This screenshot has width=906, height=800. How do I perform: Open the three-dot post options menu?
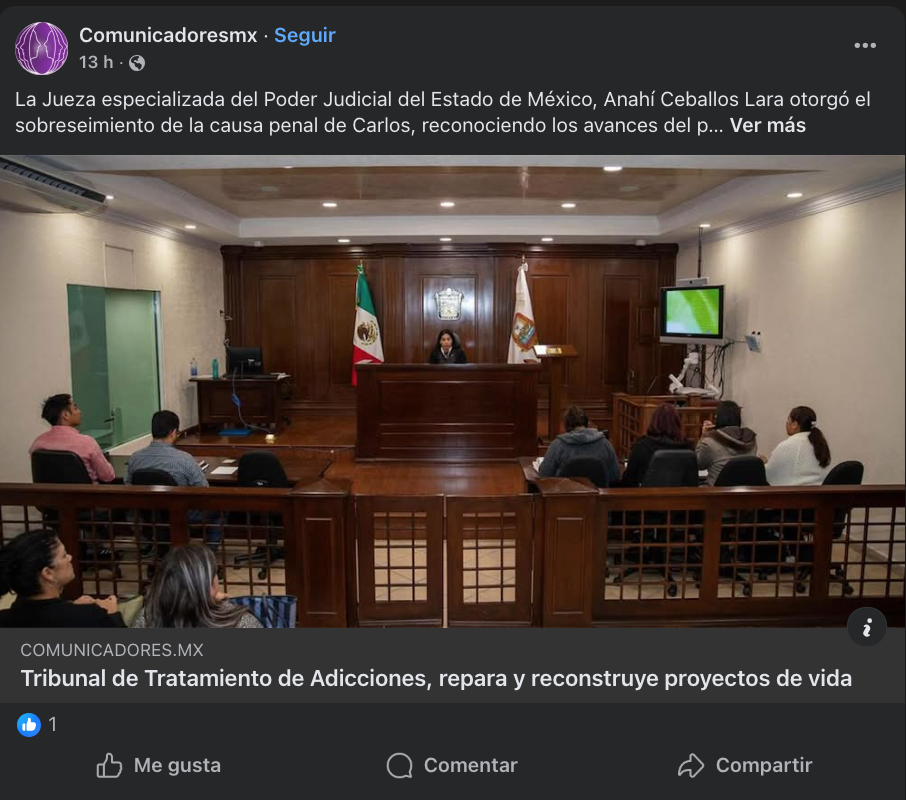pyautogui.click(x=865, y=46)
